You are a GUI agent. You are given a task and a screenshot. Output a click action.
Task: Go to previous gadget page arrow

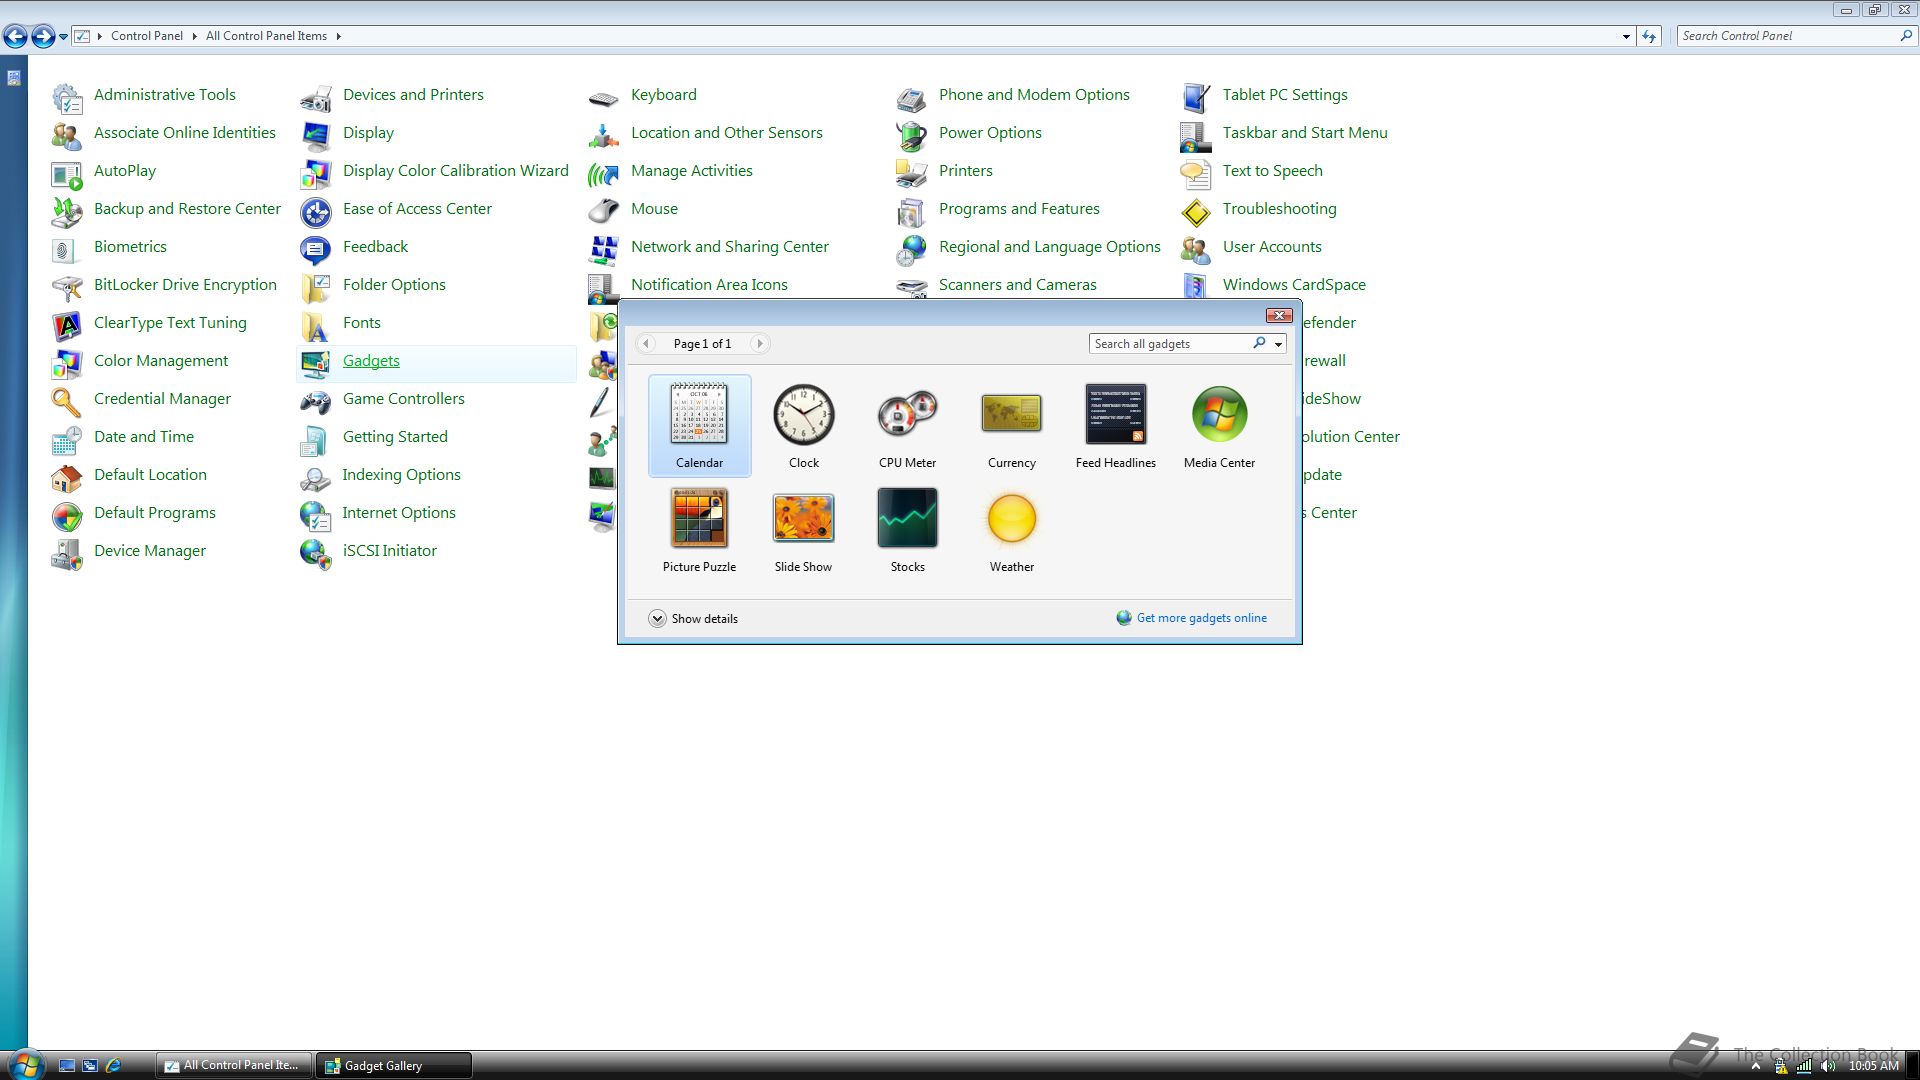click(x=646, y=344)
